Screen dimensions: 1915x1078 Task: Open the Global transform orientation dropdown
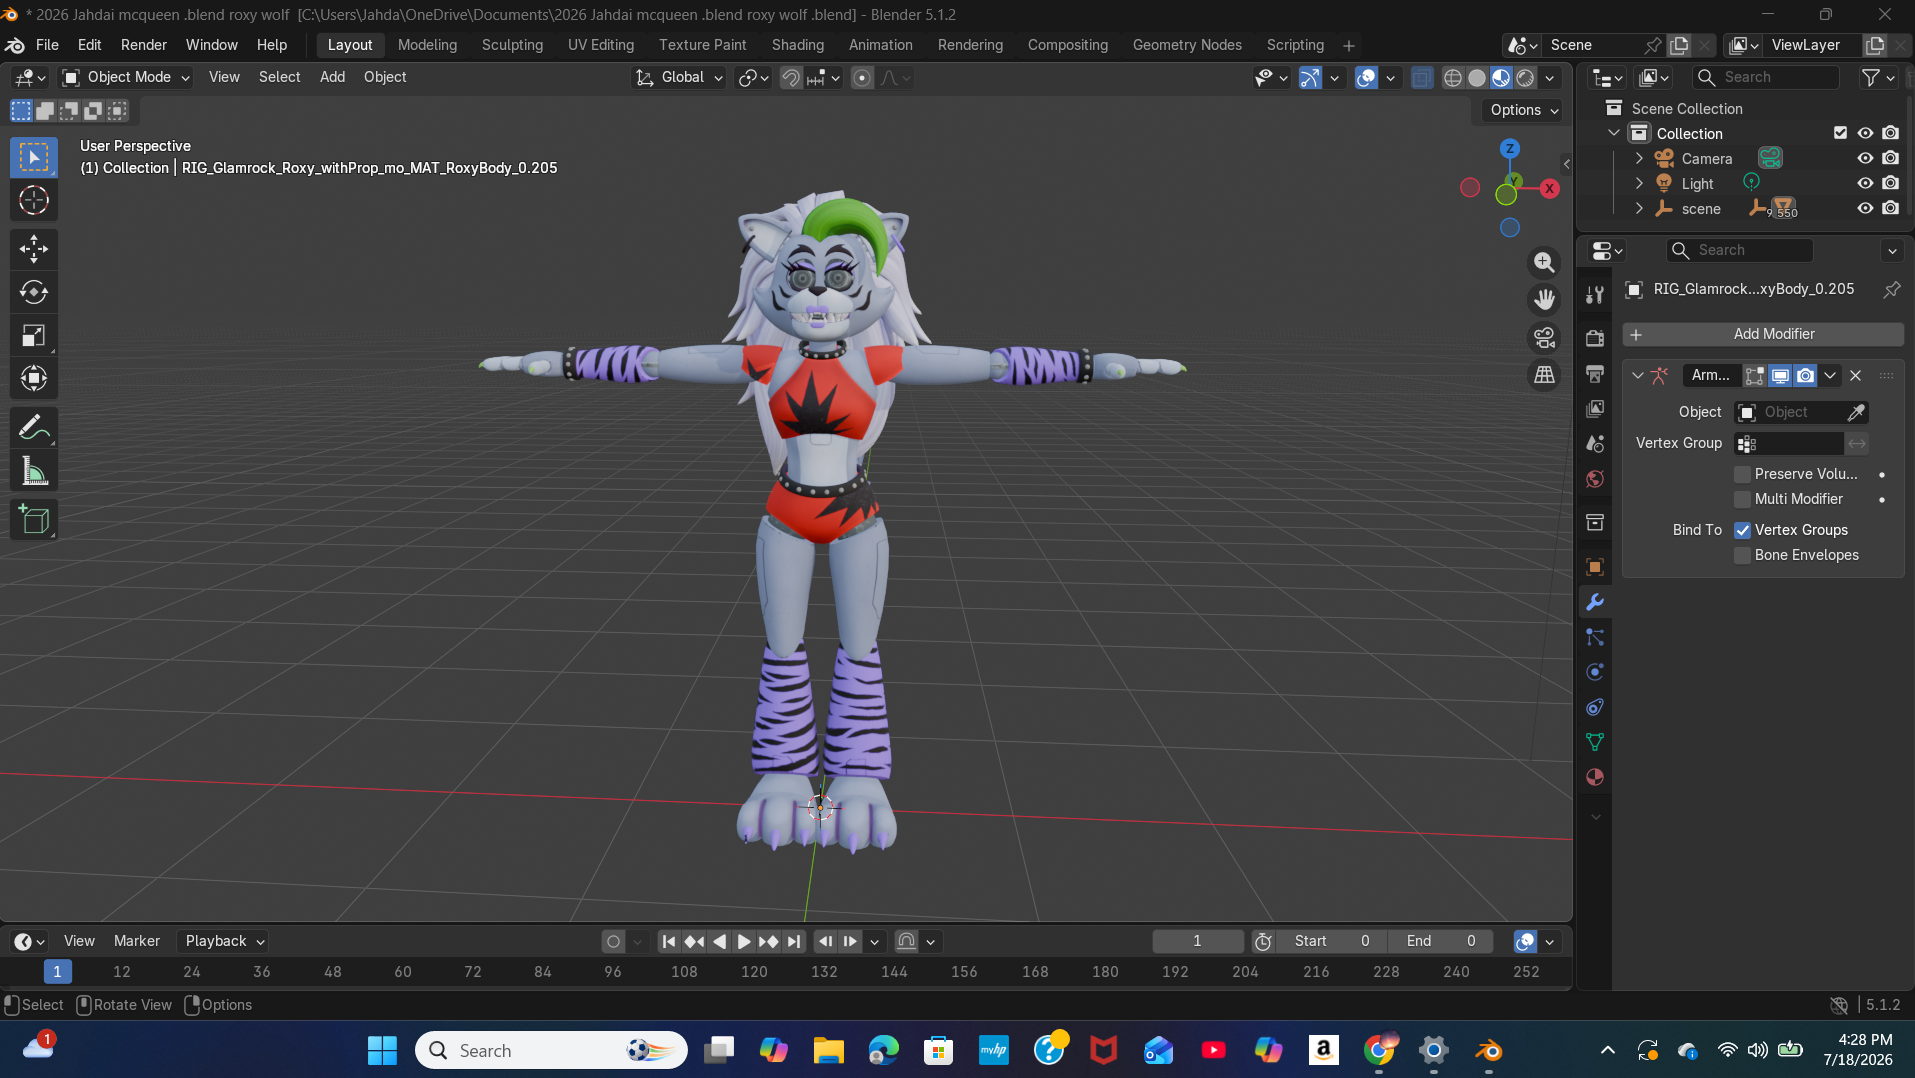click(x=679, y=77)
